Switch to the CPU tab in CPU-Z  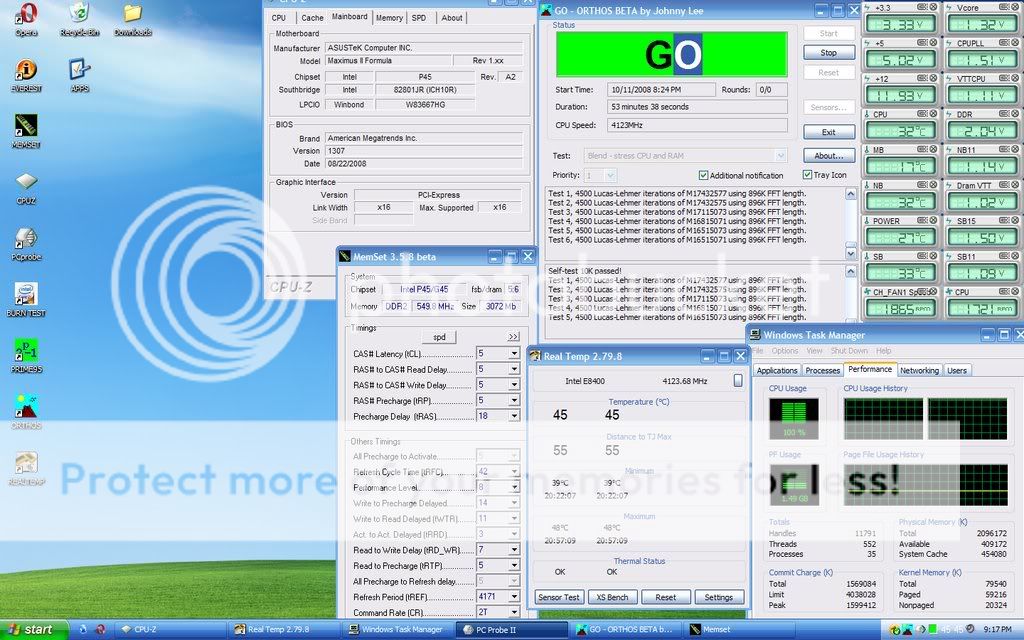[x=279, y=18]
